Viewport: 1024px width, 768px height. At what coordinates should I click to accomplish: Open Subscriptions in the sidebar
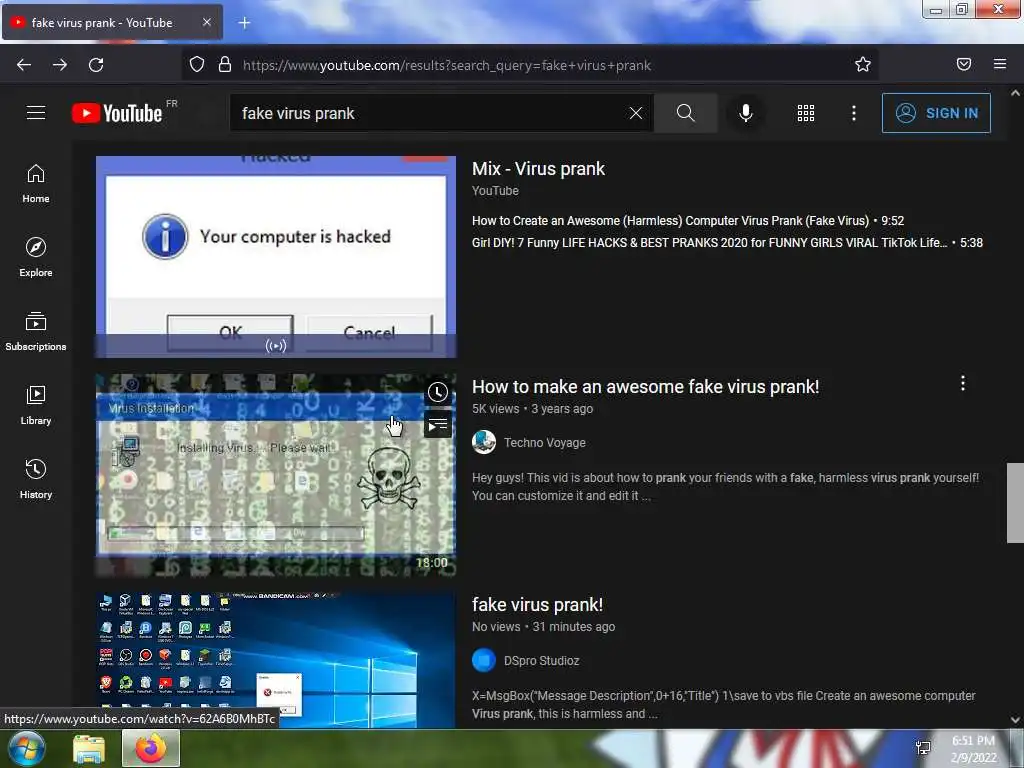tap(36, 331)
